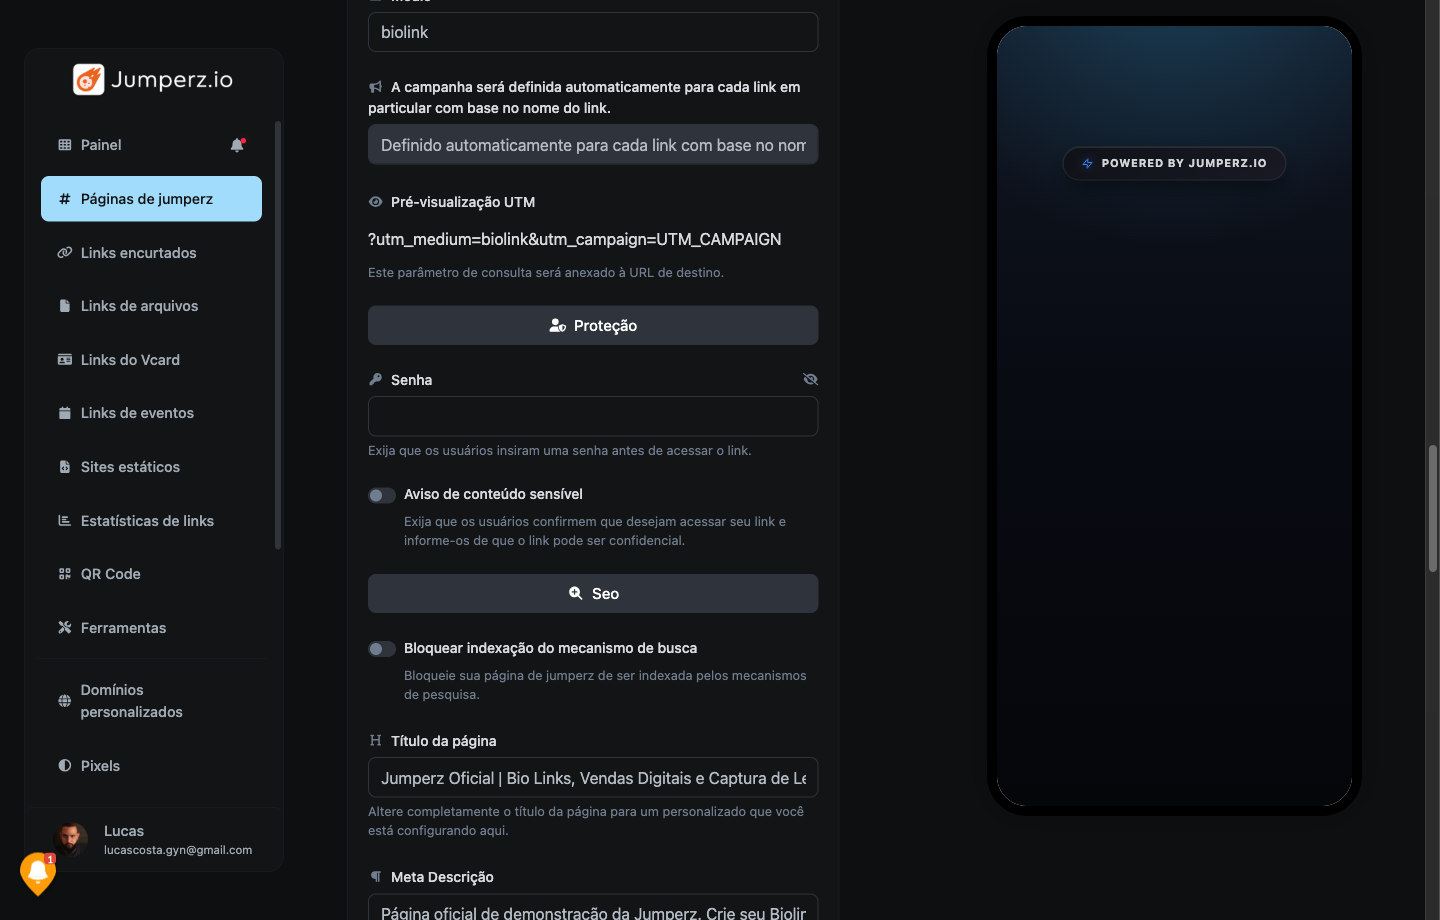Collapse the Proteção section

(593, 325)
